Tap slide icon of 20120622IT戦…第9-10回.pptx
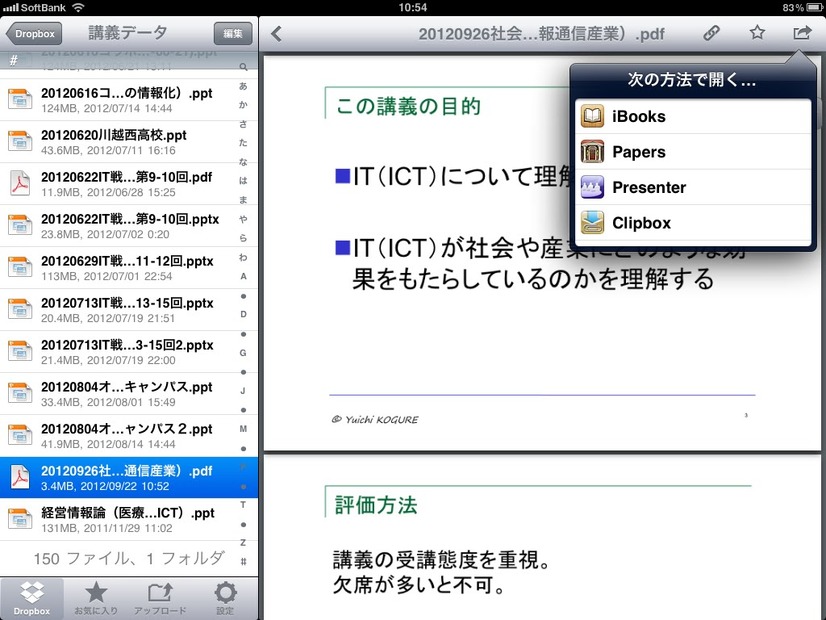The image size is (826, 620). click(20, 225)
